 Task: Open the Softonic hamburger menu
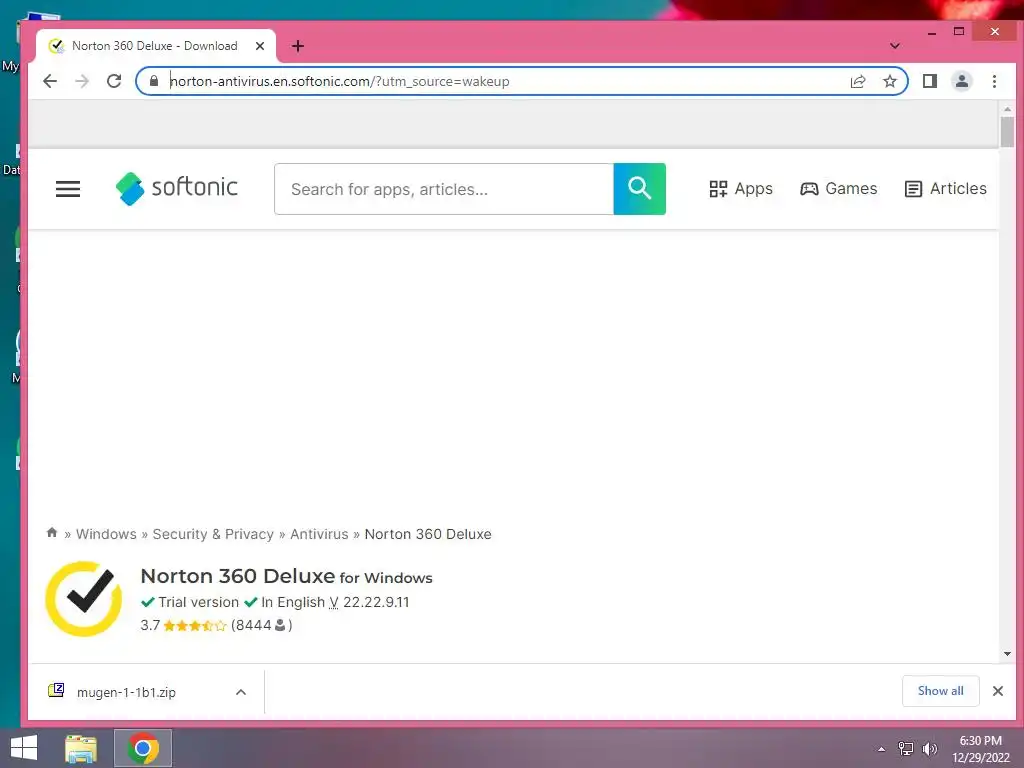pyautogui.click(x=68, y=189)
